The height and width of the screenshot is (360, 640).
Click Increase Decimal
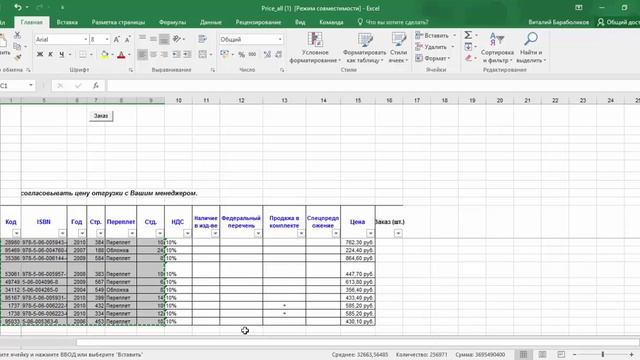click(267, 54)
